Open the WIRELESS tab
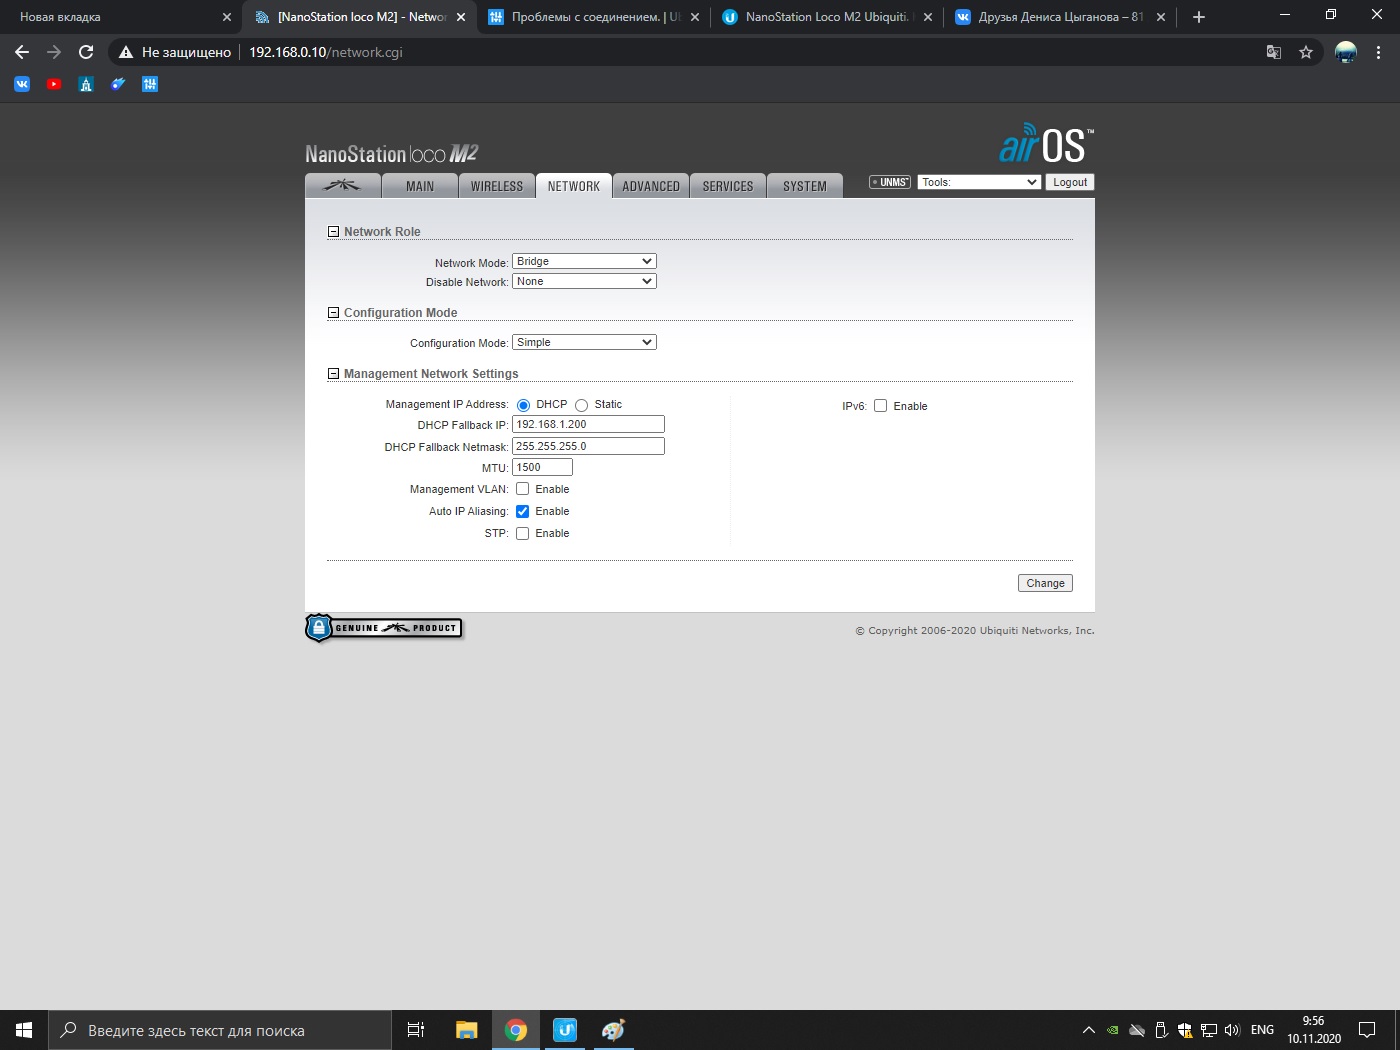 click(497, 186)
